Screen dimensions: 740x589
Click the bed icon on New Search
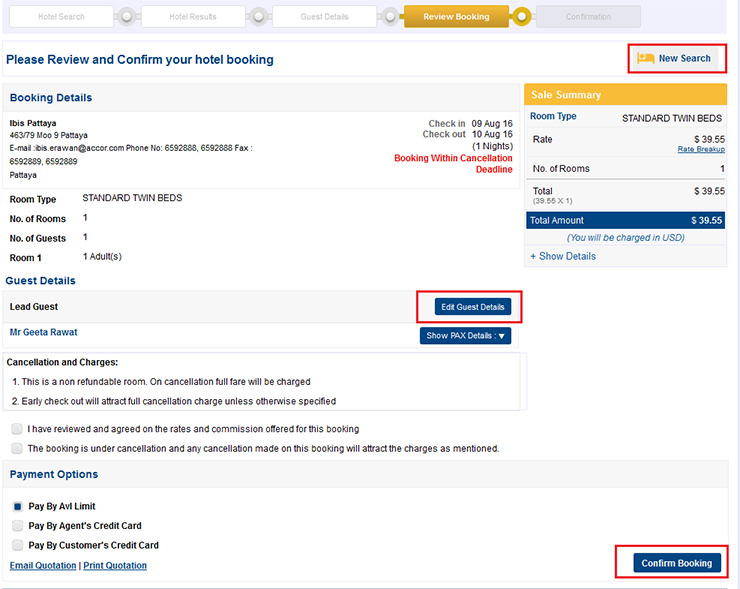tap(646, 59)
